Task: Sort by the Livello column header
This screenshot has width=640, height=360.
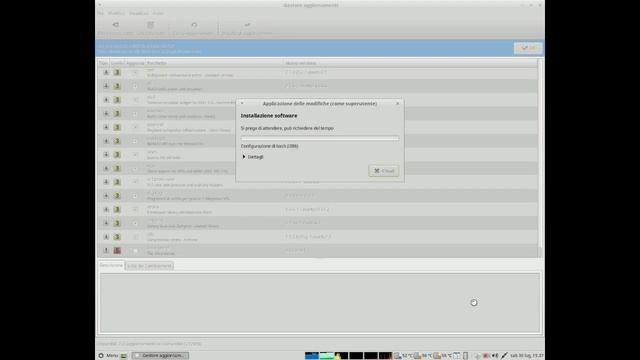Action: click(117, 63)
